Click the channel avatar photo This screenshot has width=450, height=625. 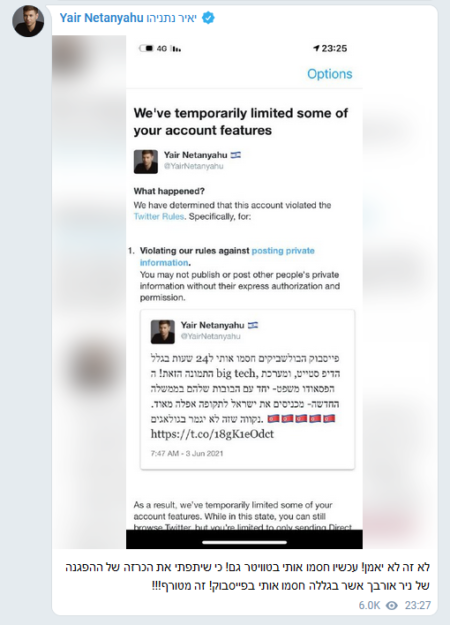coord(28,21)
